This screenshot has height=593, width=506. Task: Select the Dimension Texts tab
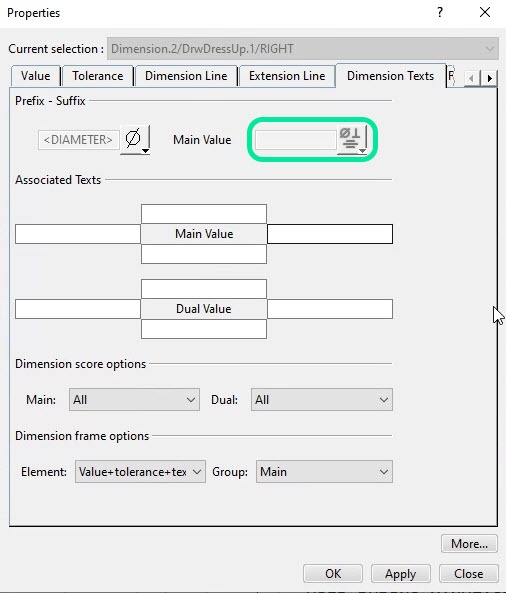tap(390, 76)
